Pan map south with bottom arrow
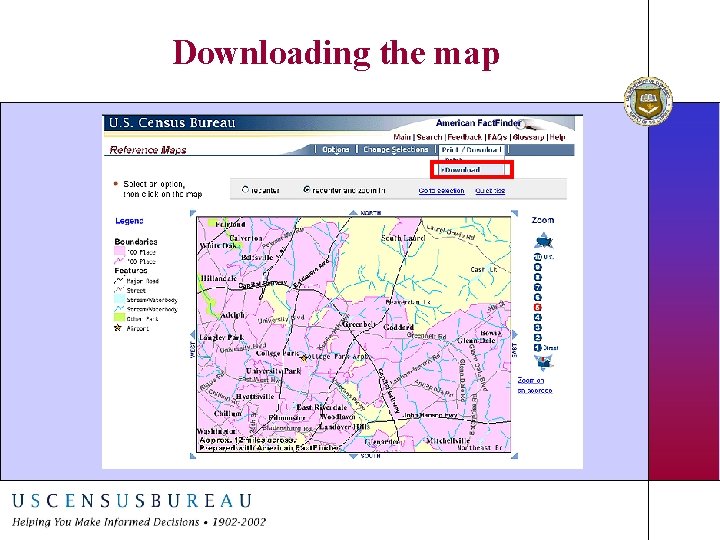The height and width of the screenshot is (540, 720). 353,456
